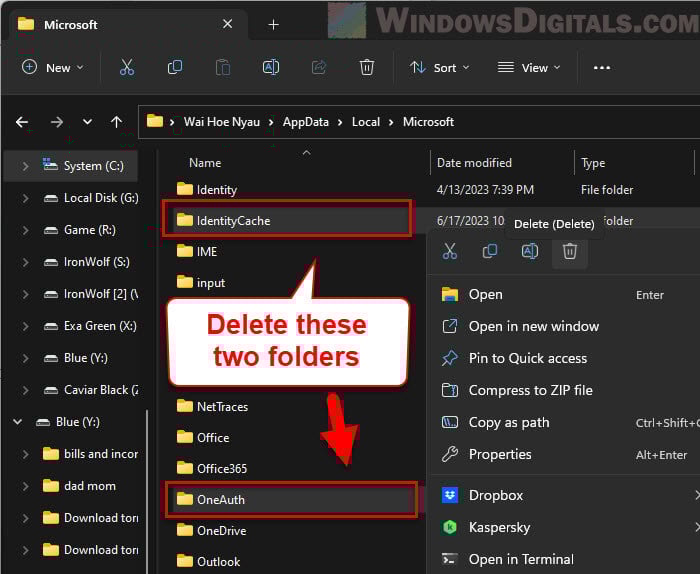
Task: Click the Share icon in the toolbar
Action: click(x=319, y=68)
